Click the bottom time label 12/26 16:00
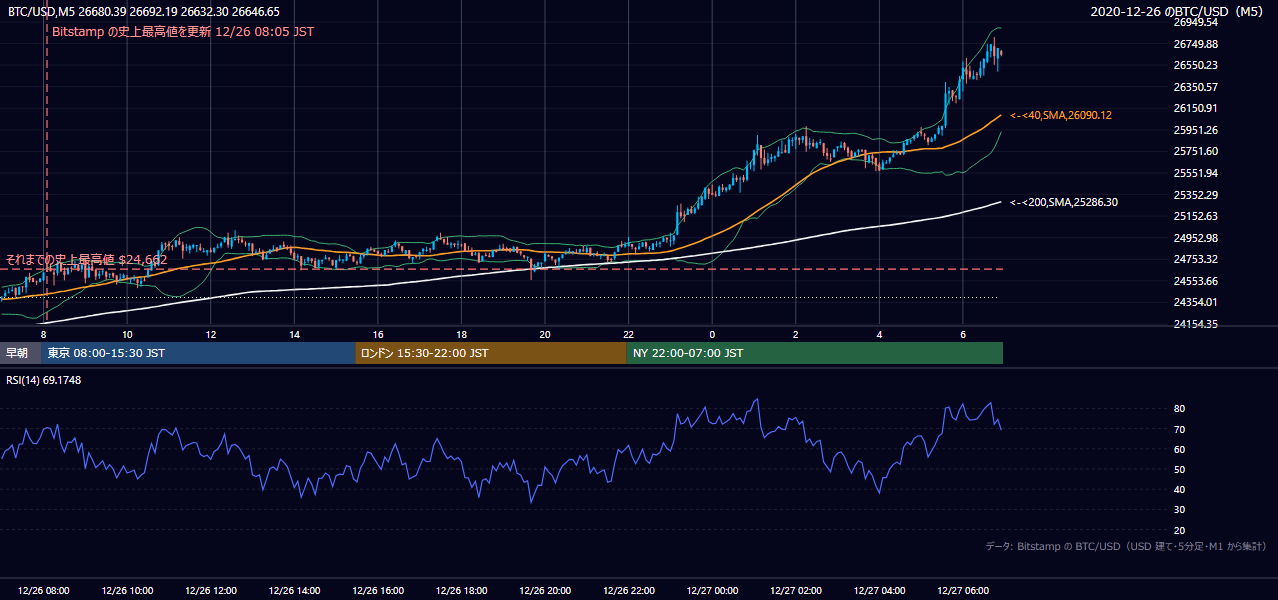1278x600 pixels. [378, 591]
